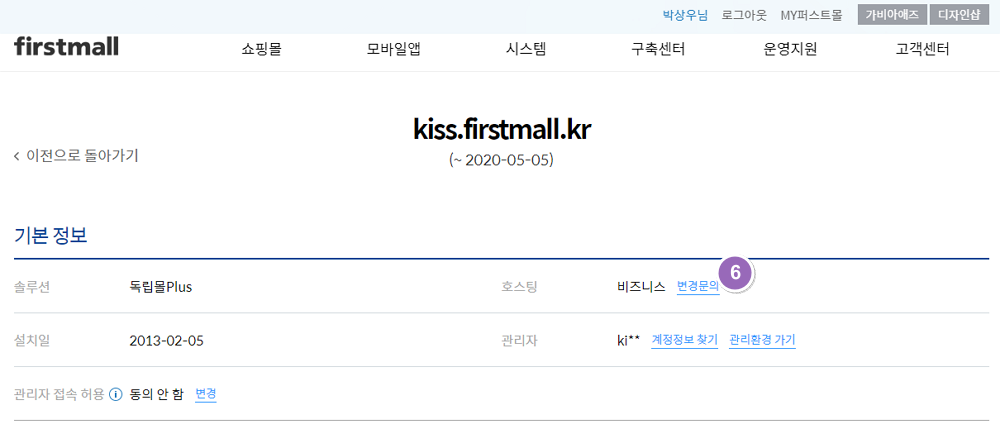Select the 시스템 menu item
Image resolution: width=1000 pixels, height=429 pixels.
[x=526, y=49]
